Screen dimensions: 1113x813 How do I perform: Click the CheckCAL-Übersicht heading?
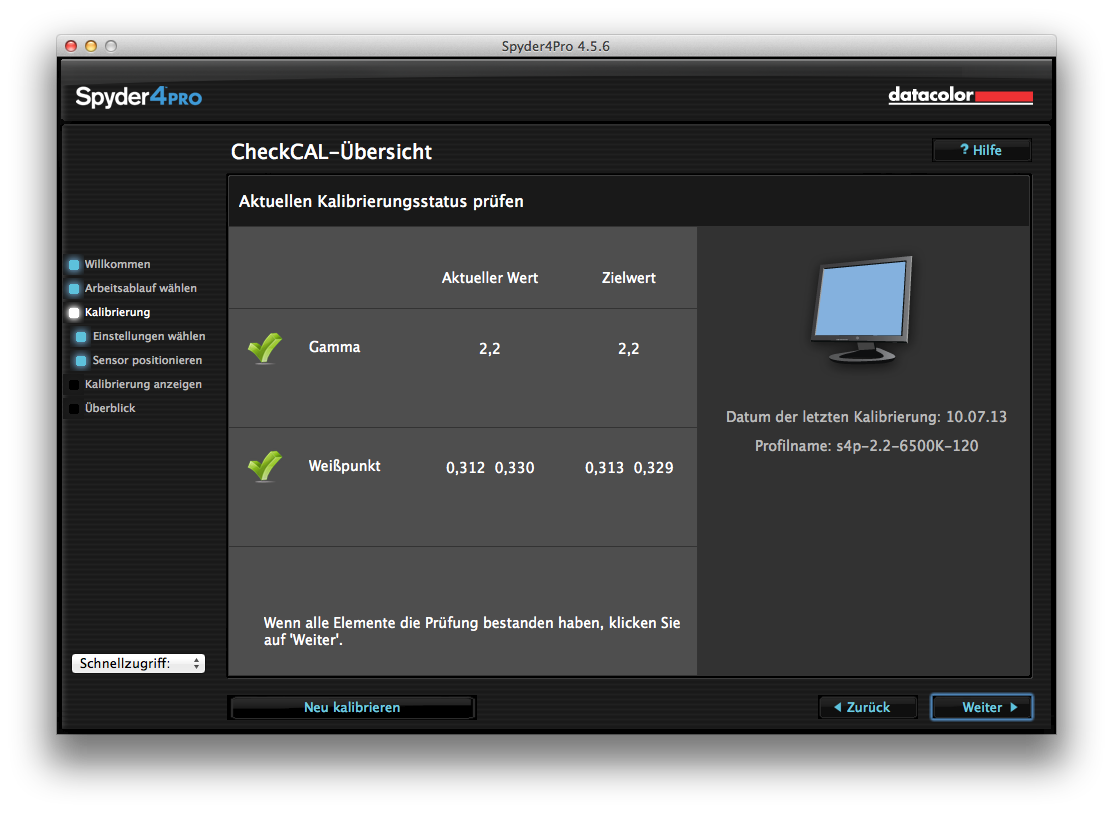pyautogui.click(x=331, y=151)
